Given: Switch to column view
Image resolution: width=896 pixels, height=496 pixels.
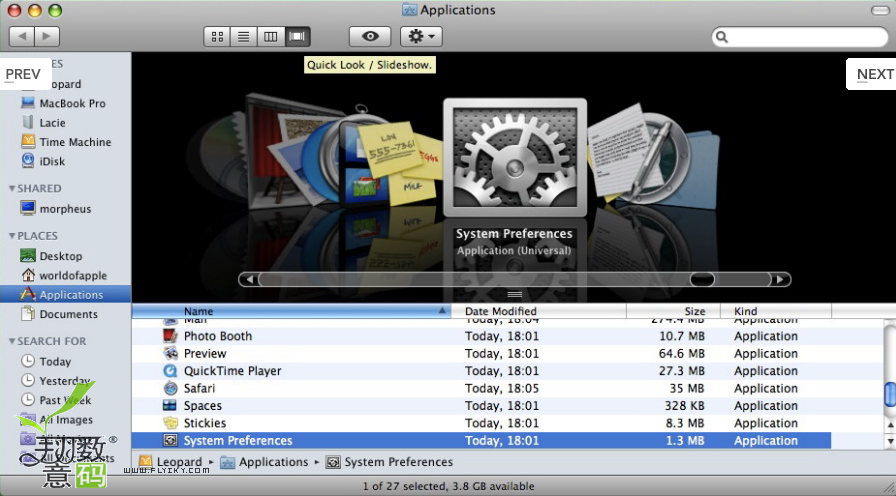Looking at the screenshot, I should (x=270, y=37).
